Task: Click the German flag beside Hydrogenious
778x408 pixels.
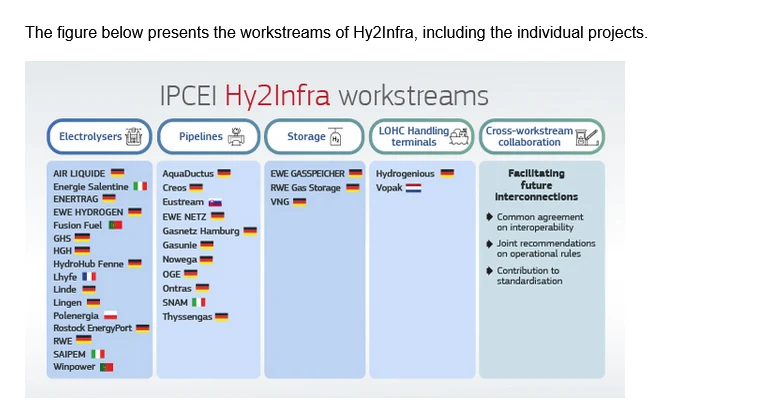Action: tap(446, 174)
